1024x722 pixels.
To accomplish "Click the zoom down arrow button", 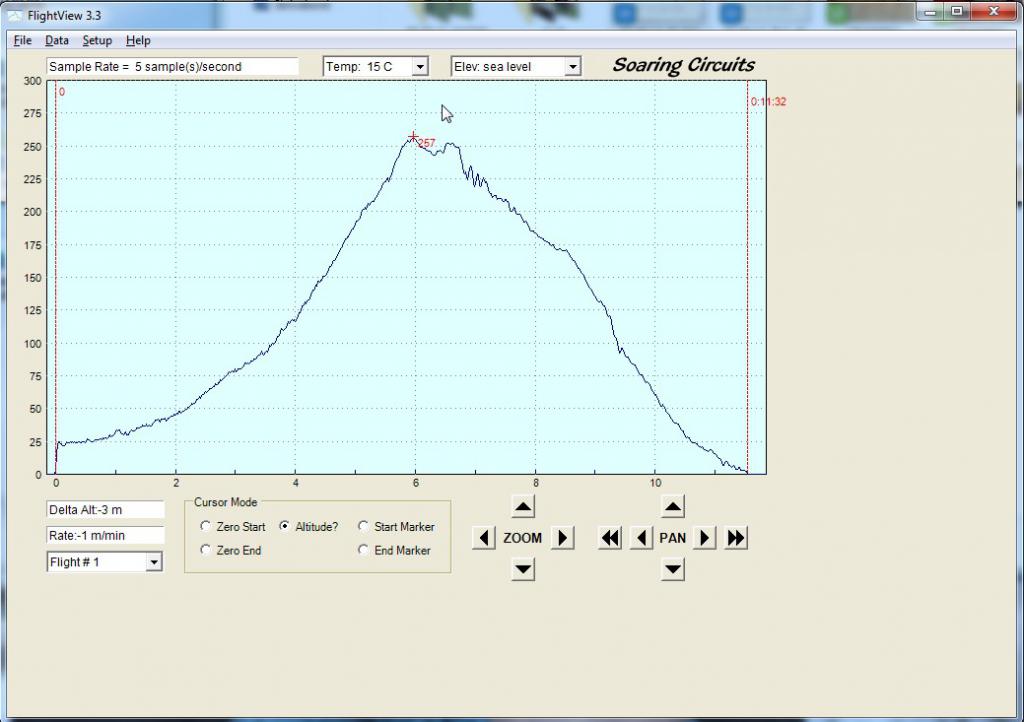I will coord(523,569).
